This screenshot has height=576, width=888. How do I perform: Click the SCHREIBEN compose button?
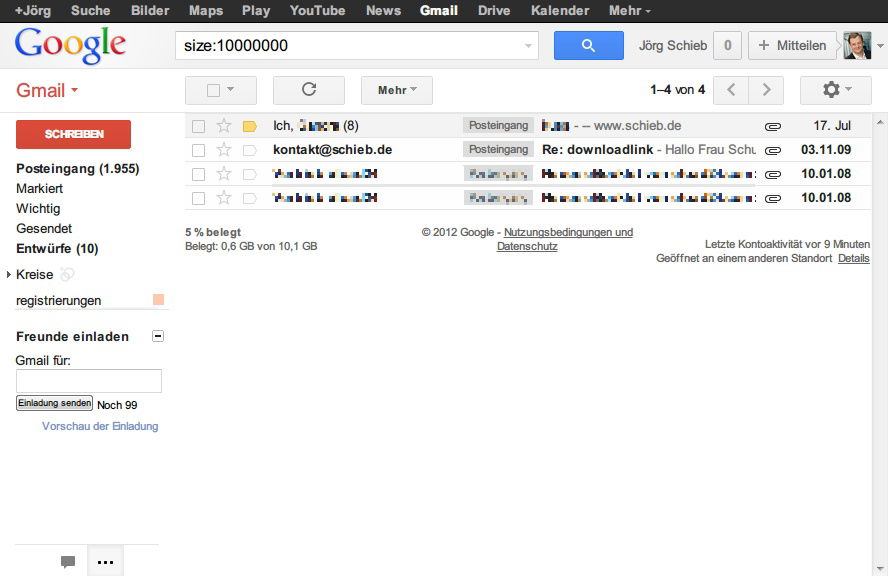tap(74, 134)
